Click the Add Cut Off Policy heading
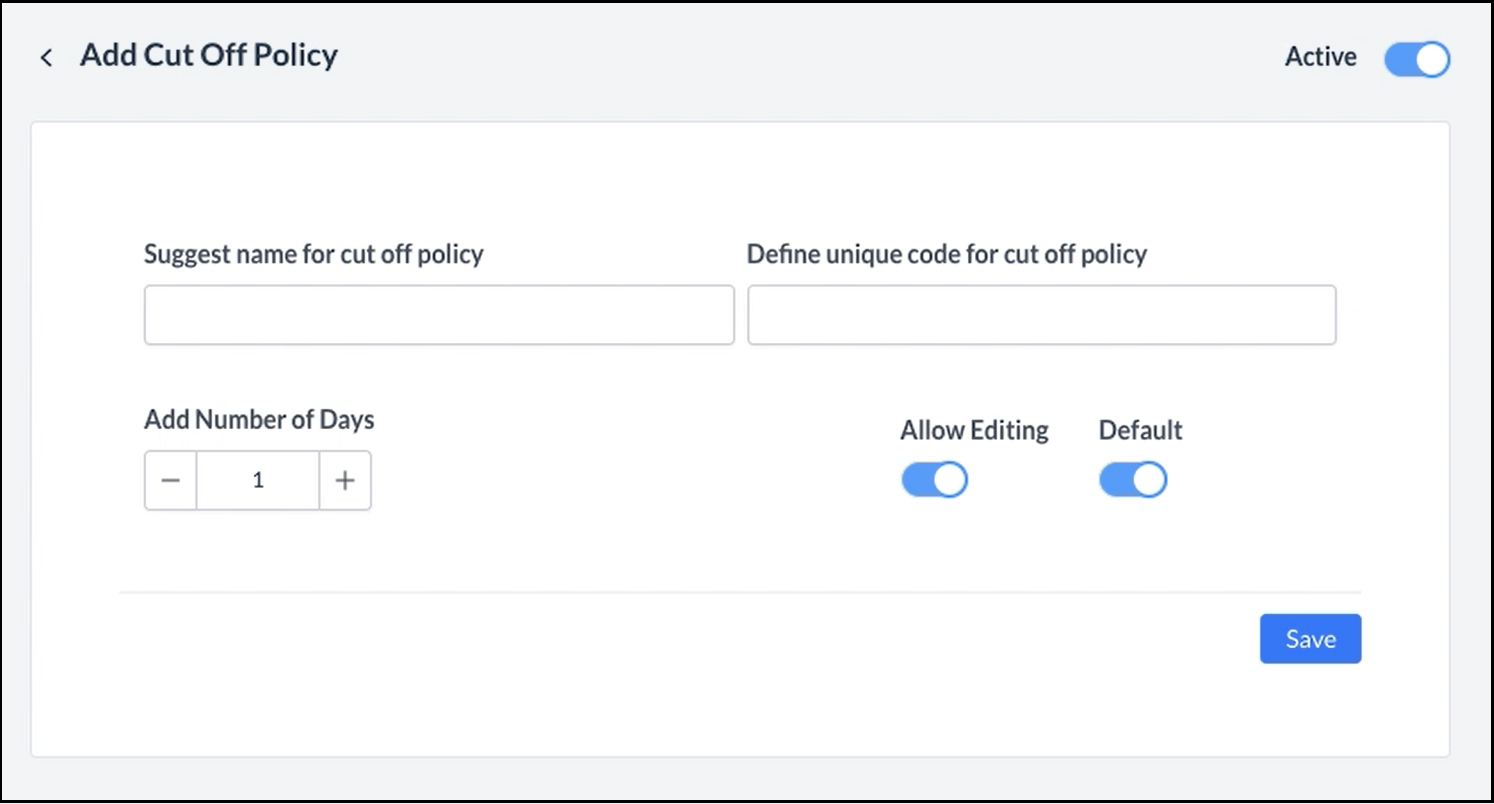The height and width of the screenshot is (804, 1494). [209, 55]
